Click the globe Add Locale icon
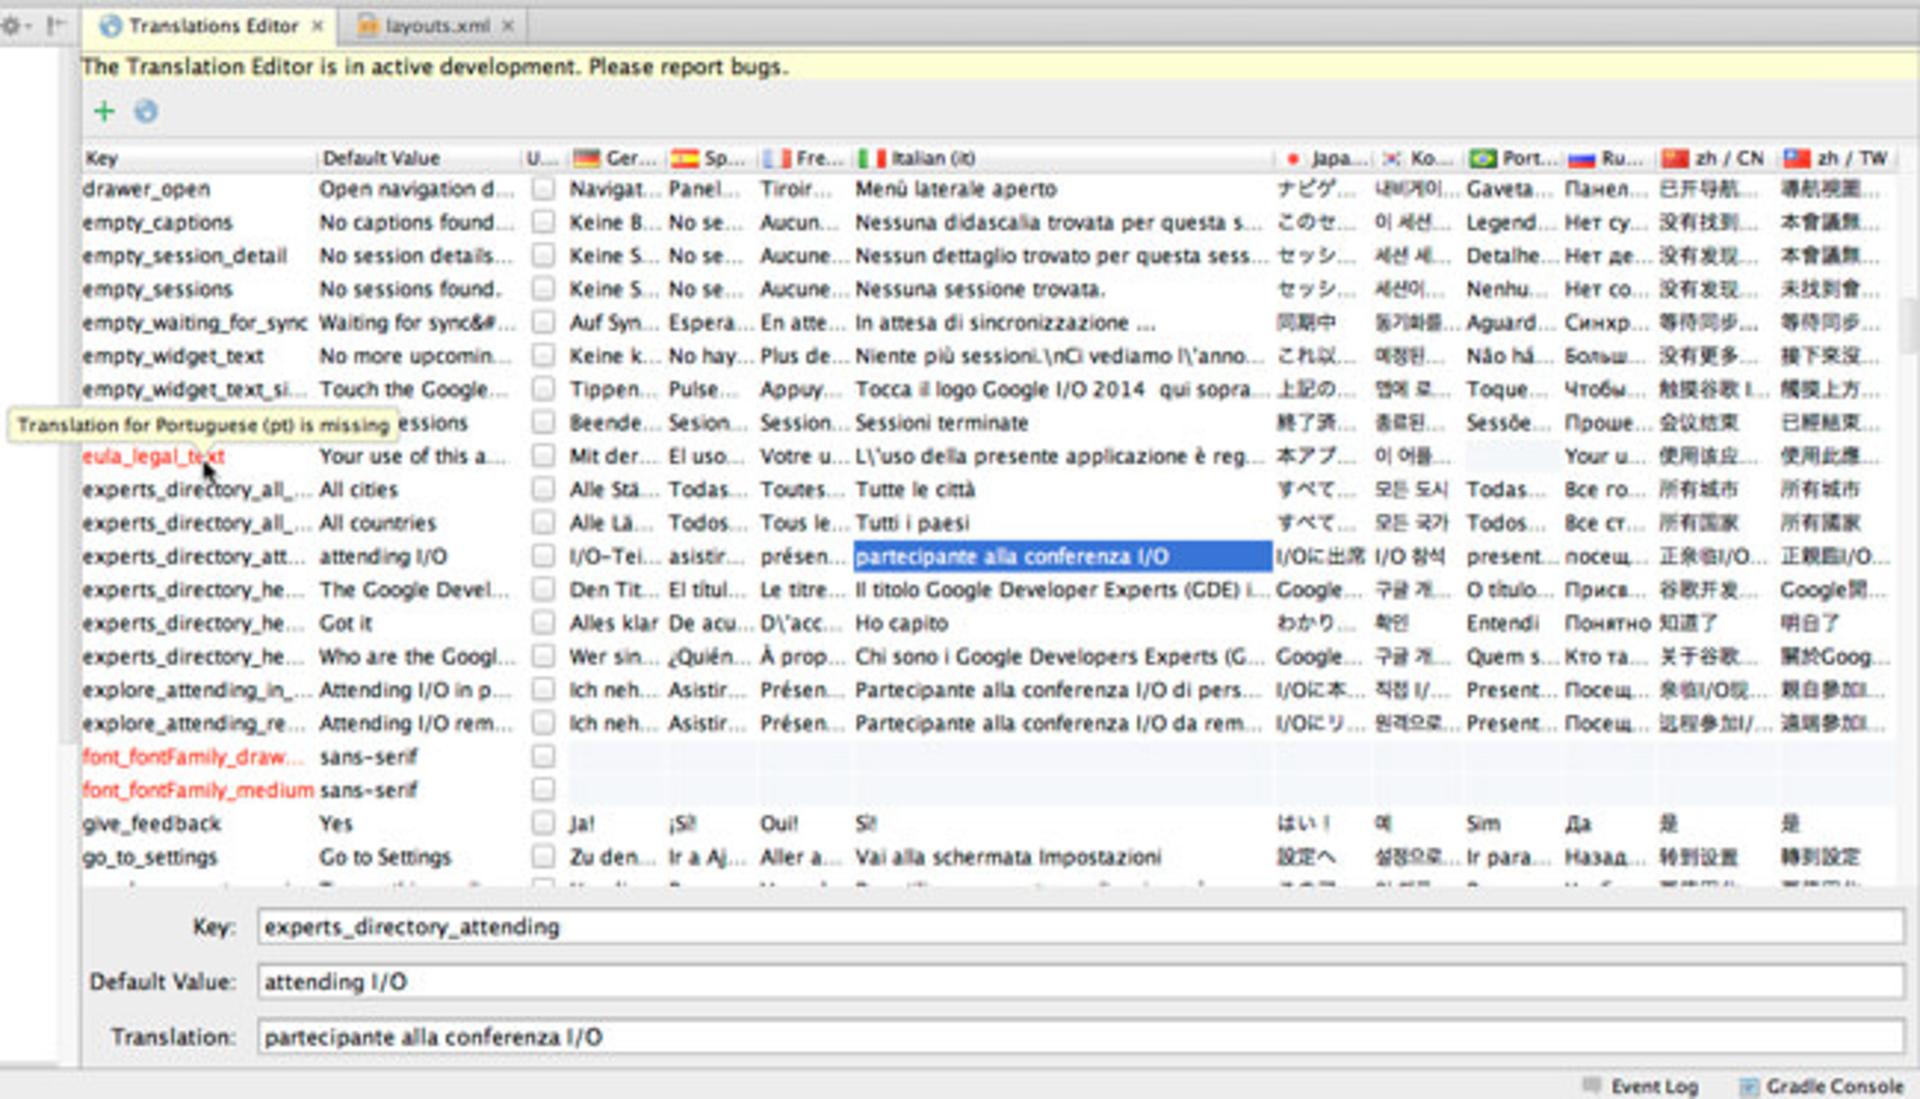Image resolution: width=1920 pixels, height=1099 pixels. (x=146, y=111)
